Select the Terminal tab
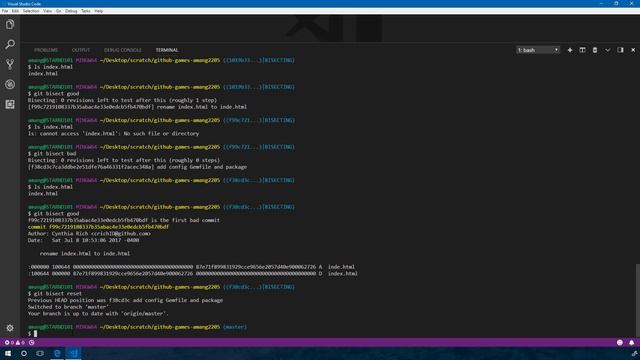 click(x=167, y=50)
